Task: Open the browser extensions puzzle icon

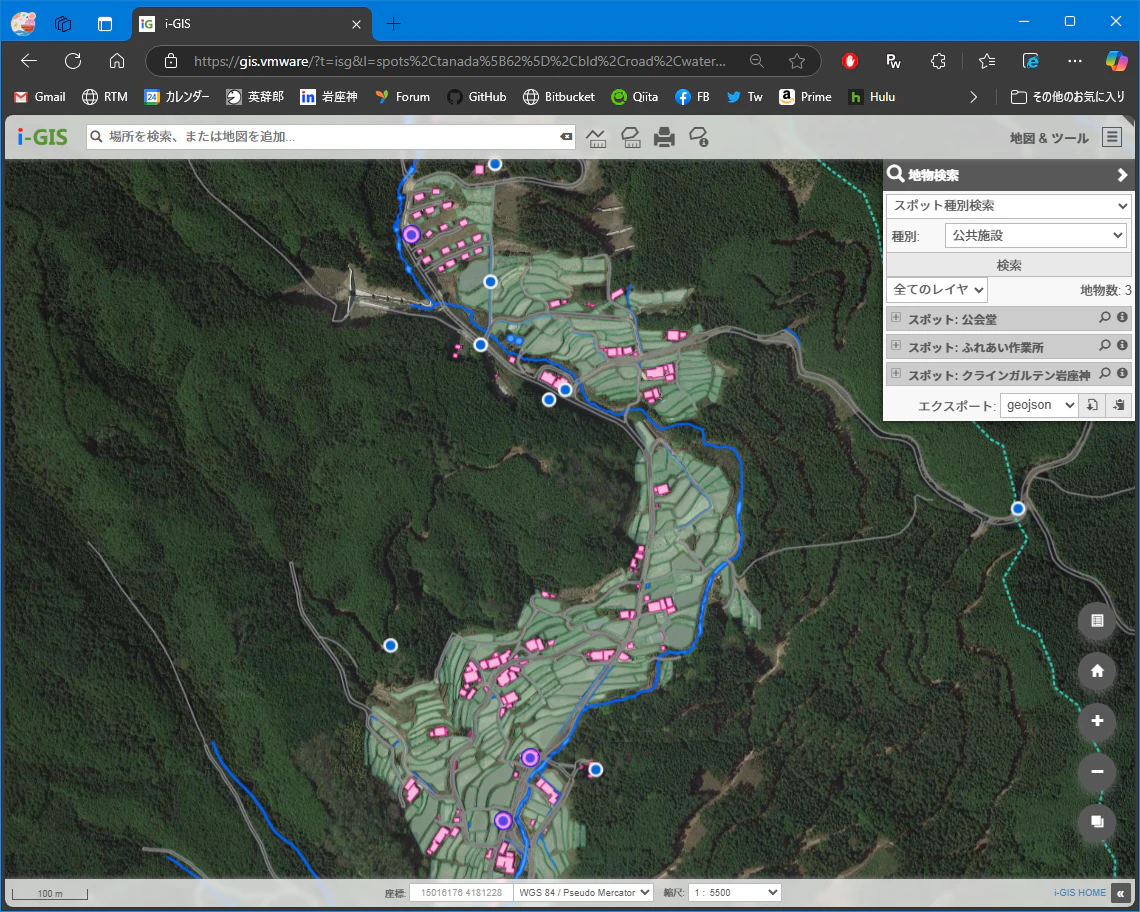Action: pos(938,61)
